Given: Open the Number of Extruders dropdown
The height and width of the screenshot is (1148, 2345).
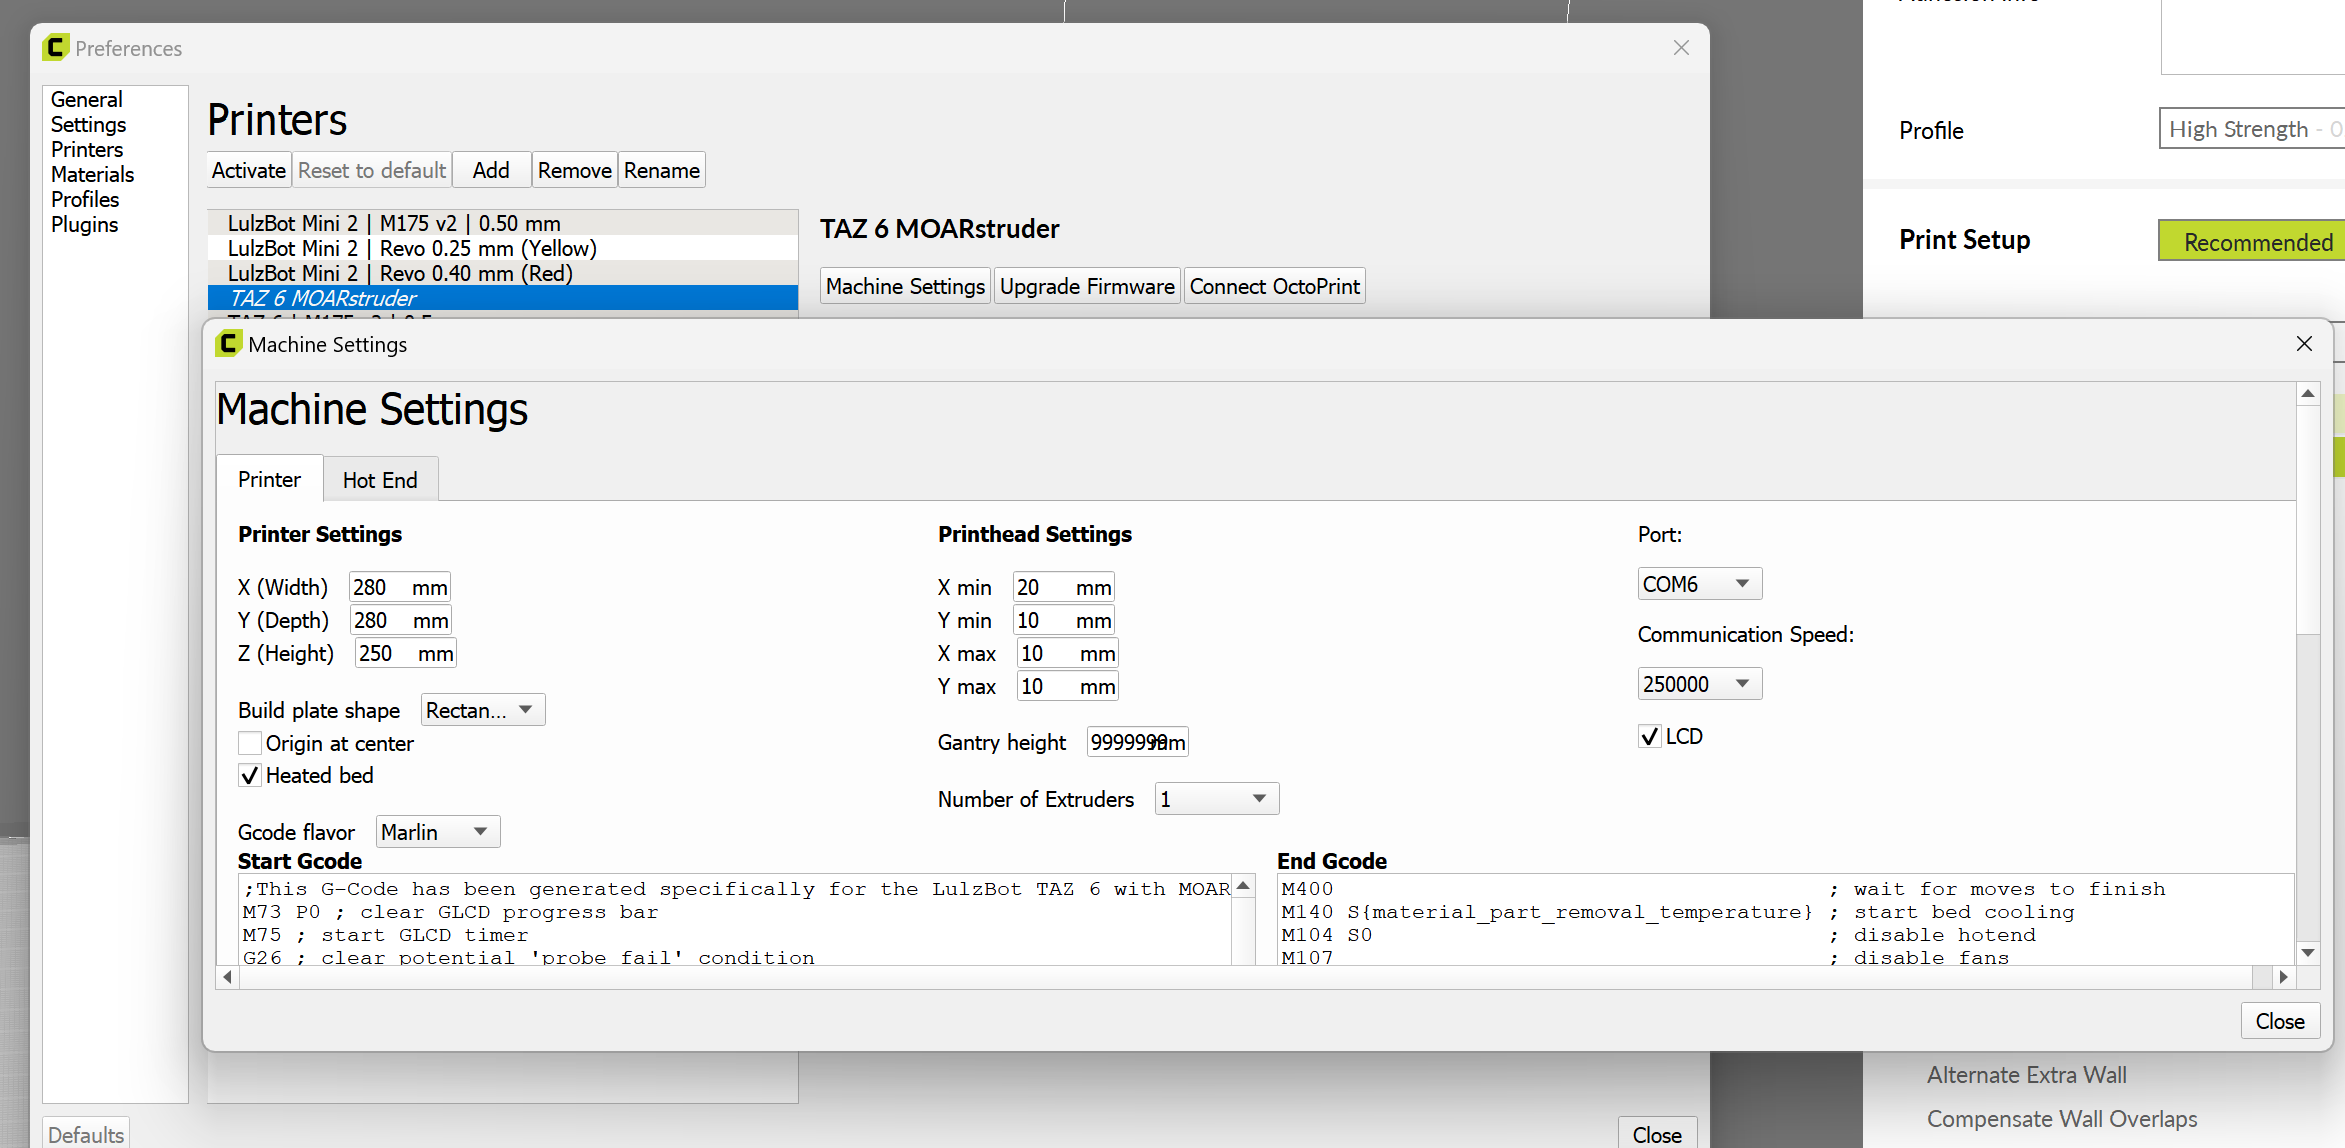Looking at the screenshot, I should tap(1217, 799).
